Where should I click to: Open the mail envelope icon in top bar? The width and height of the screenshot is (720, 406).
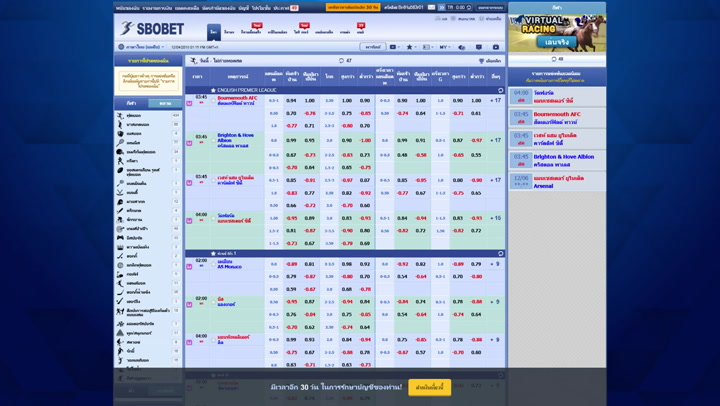[x=431, y=7]
